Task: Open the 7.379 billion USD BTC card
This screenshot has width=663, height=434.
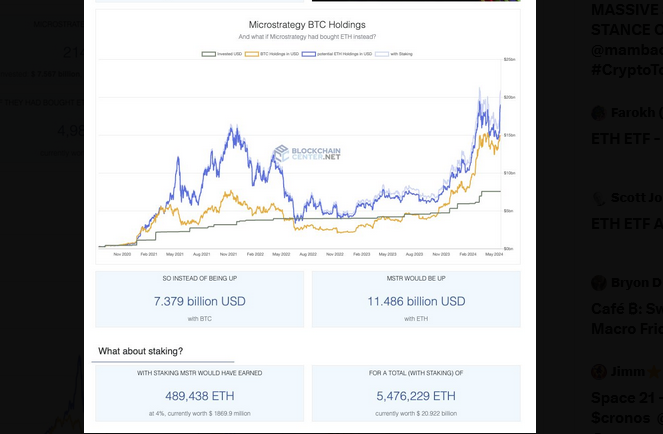Action: (x=199, y=300)
